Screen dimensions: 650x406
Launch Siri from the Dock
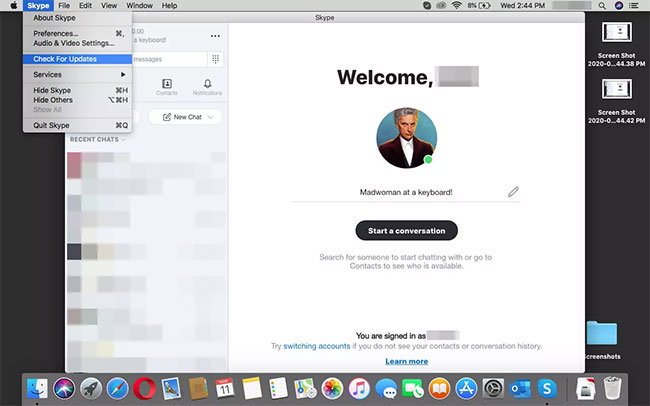(x=64, y=389)
